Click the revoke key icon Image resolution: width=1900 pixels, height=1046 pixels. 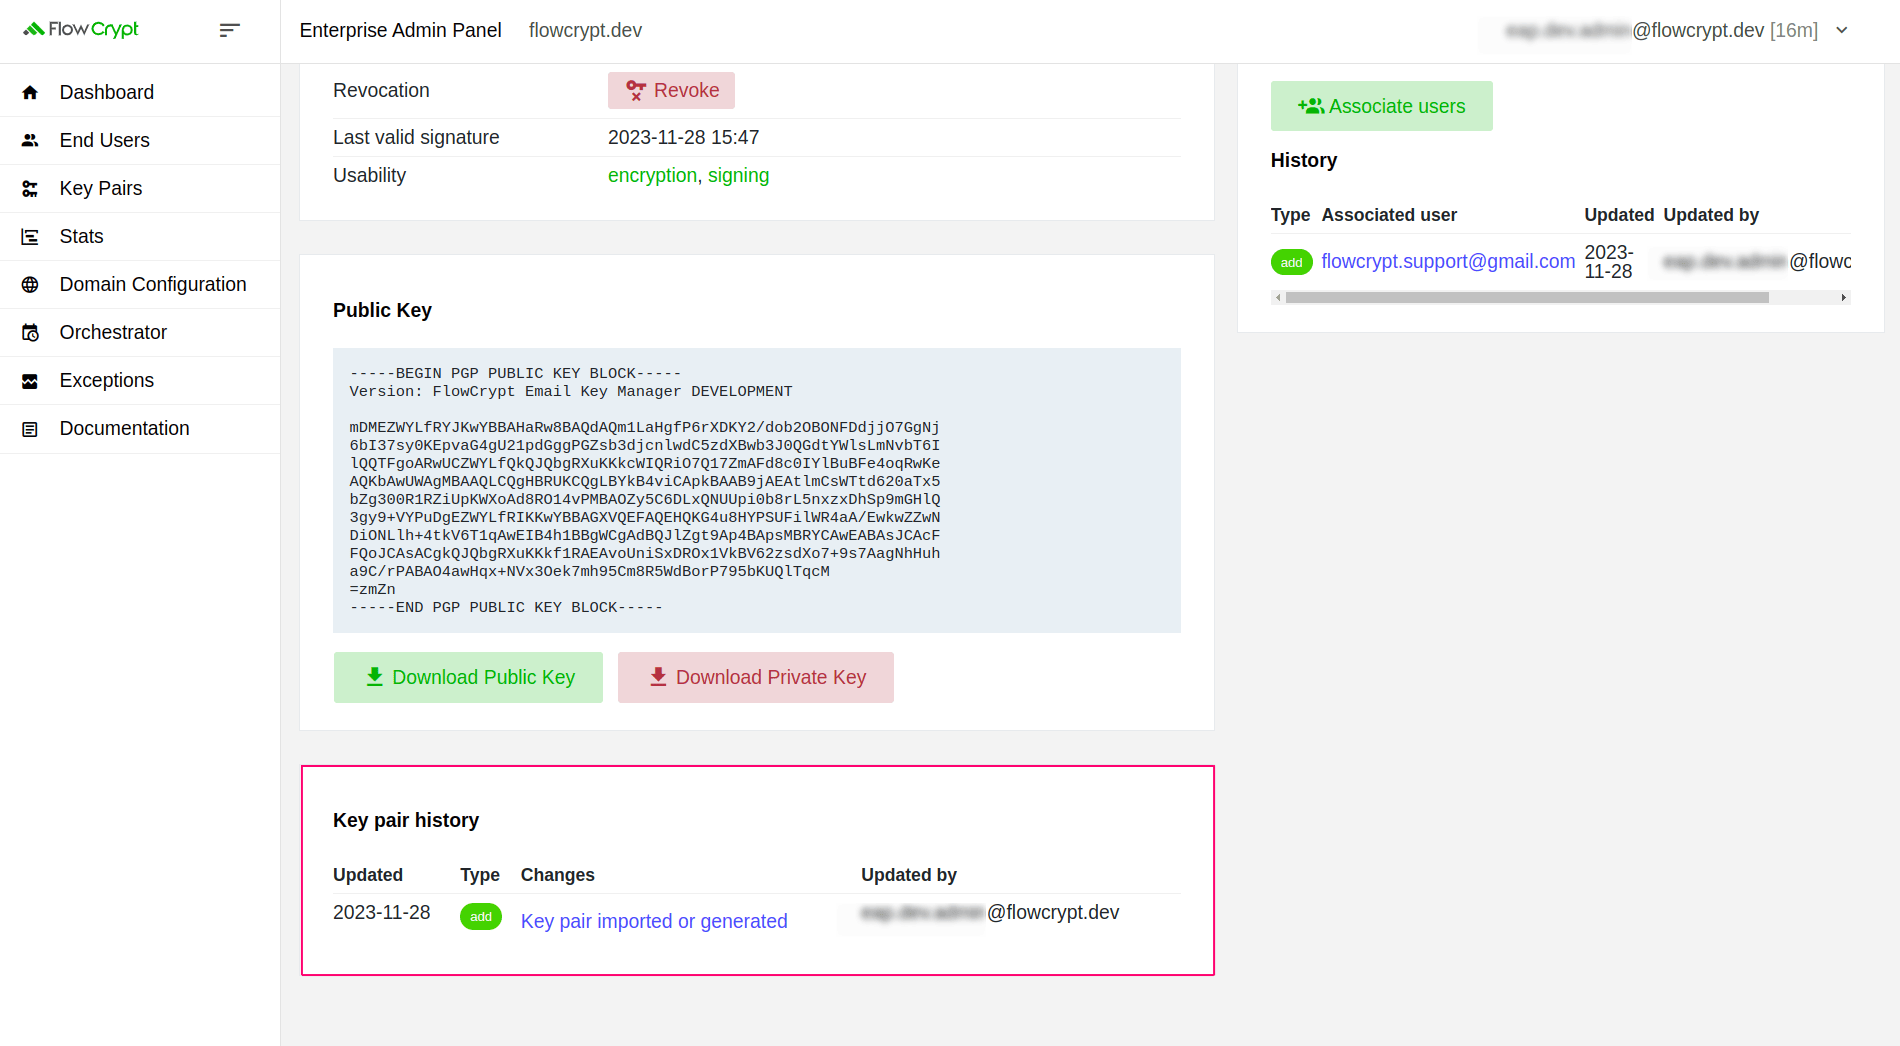point(636,91)
